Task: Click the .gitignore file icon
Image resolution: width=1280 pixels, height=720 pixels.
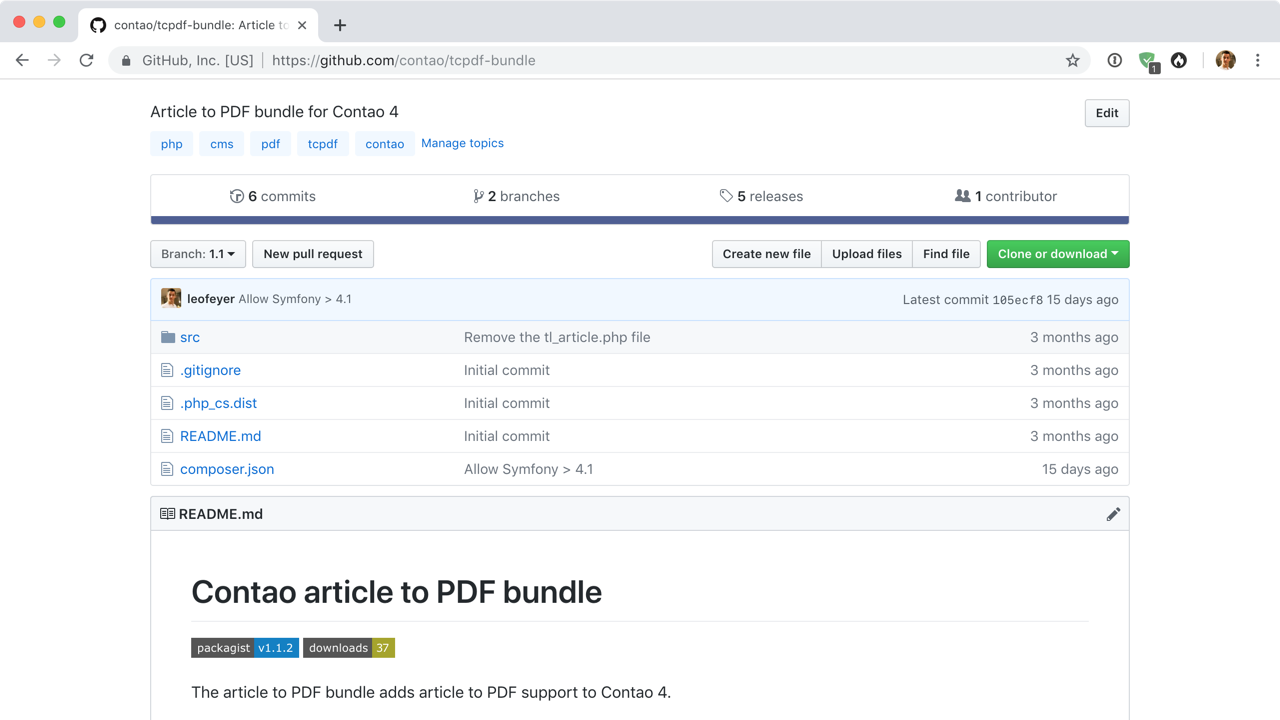Action: [167, 370]
